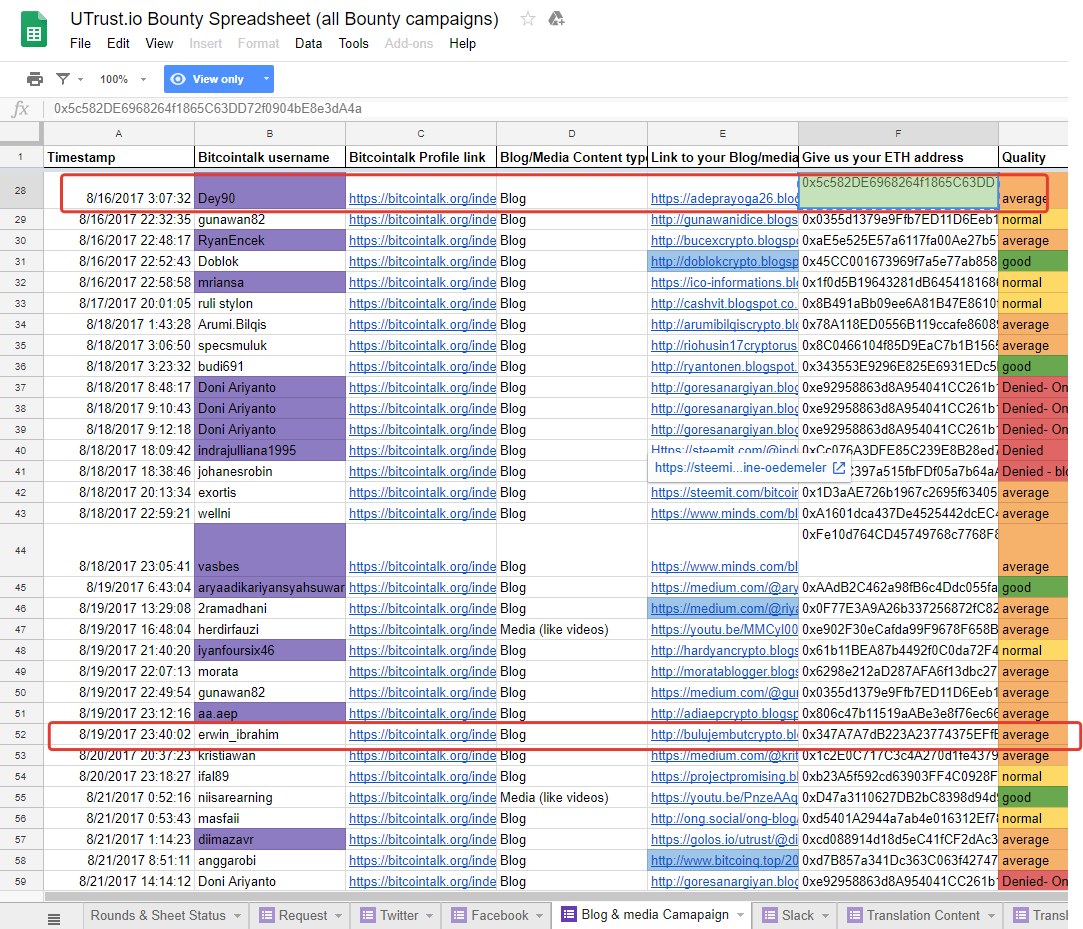Open the Tools menu

[x=353, y=44]
